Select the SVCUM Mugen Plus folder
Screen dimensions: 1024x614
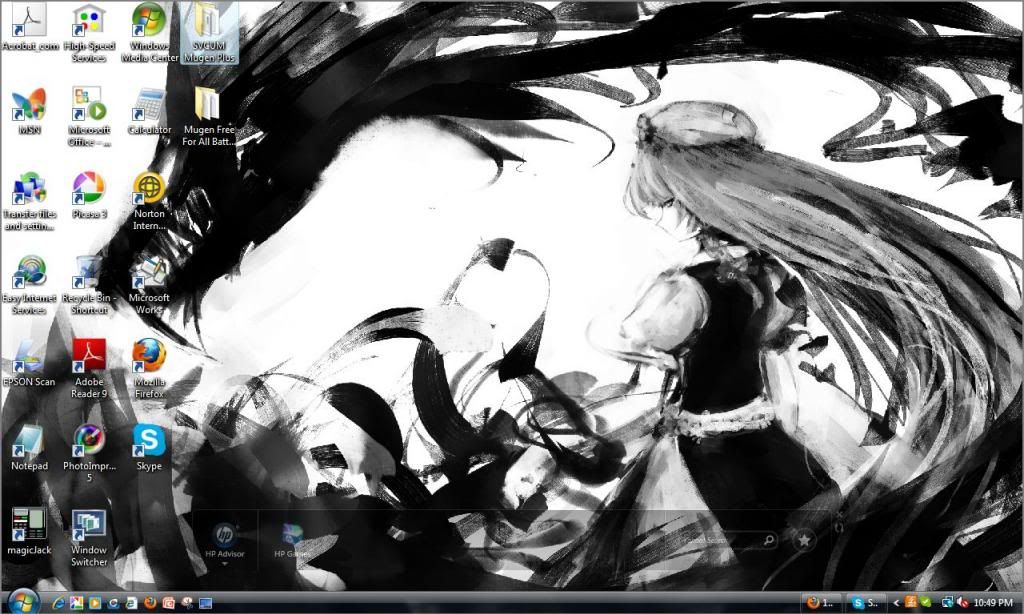point(209,34)
